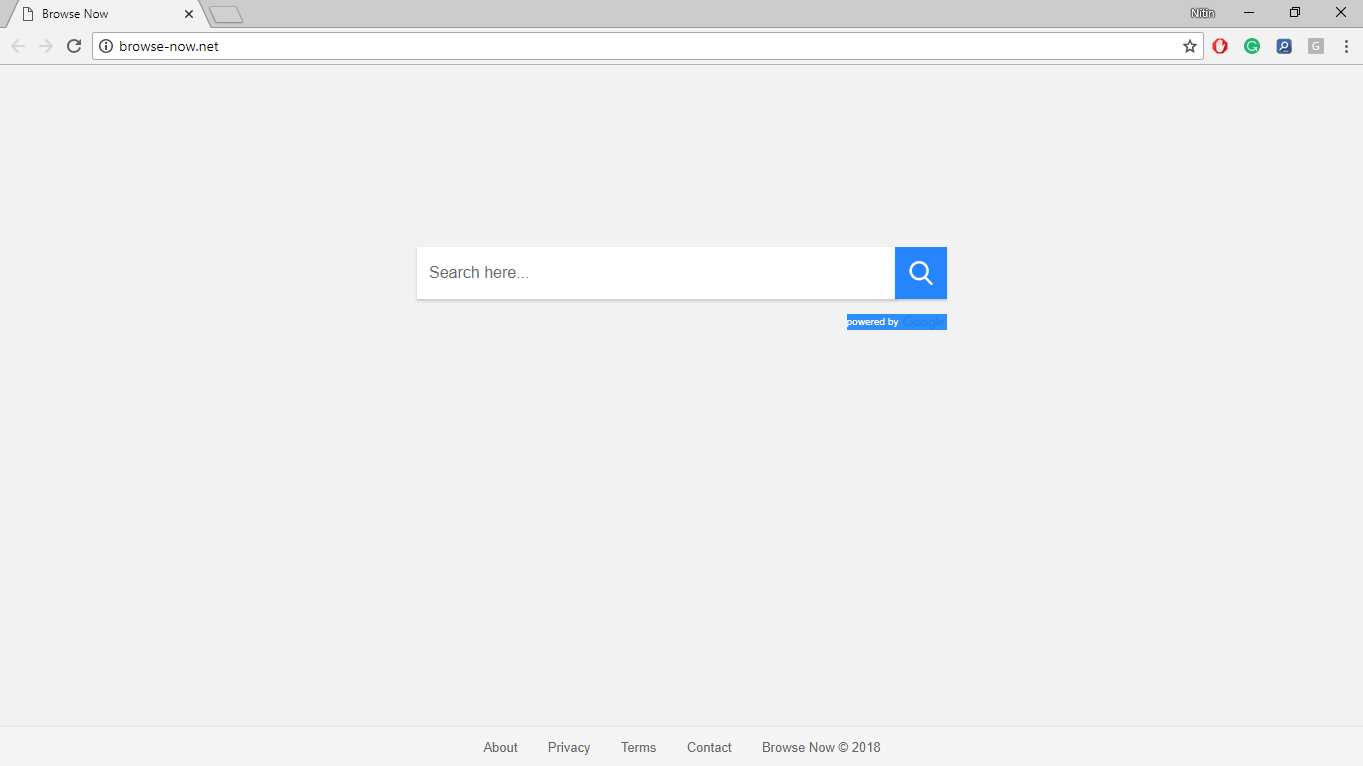Click the back navigation arrow

pyautogui.click(x=17, y=45)
